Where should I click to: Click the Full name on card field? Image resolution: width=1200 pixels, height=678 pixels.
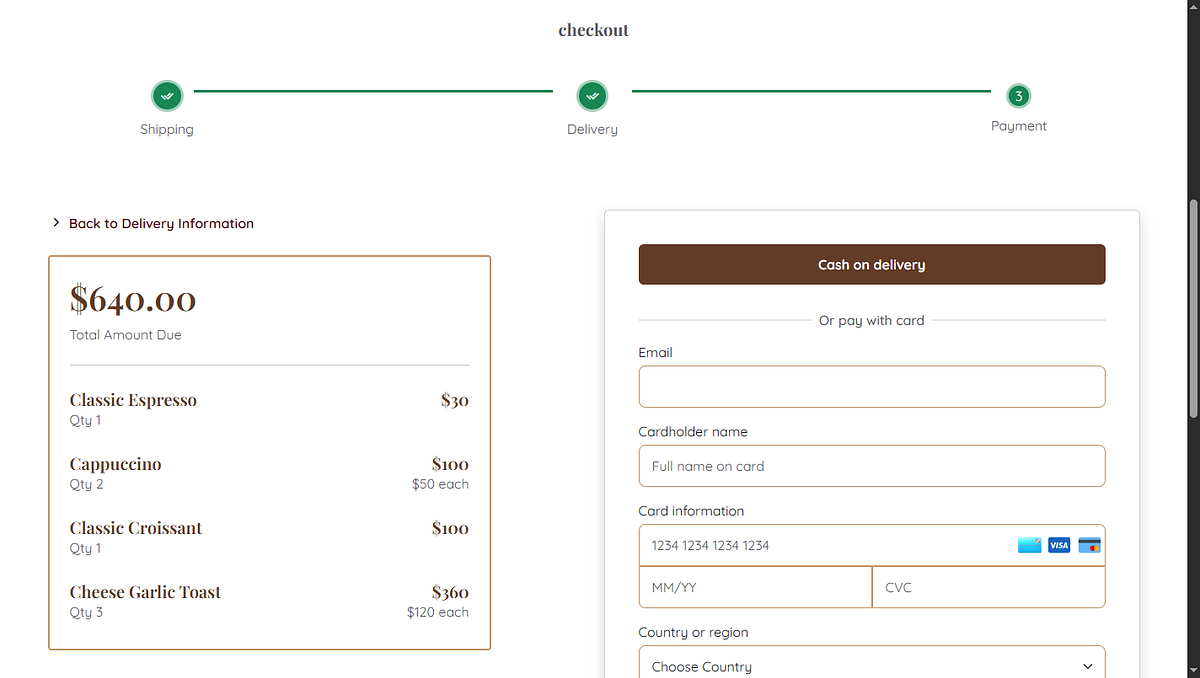871,465
